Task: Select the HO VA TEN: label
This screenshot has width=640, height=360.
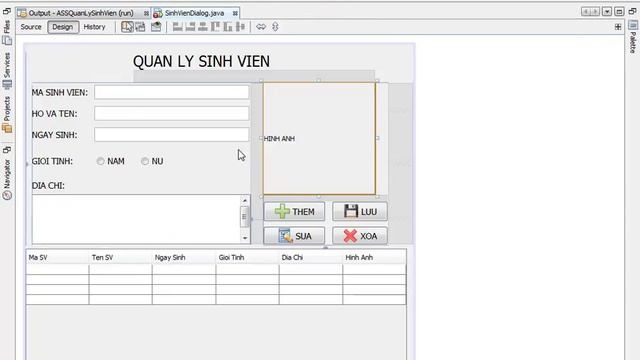Action: 54,114
